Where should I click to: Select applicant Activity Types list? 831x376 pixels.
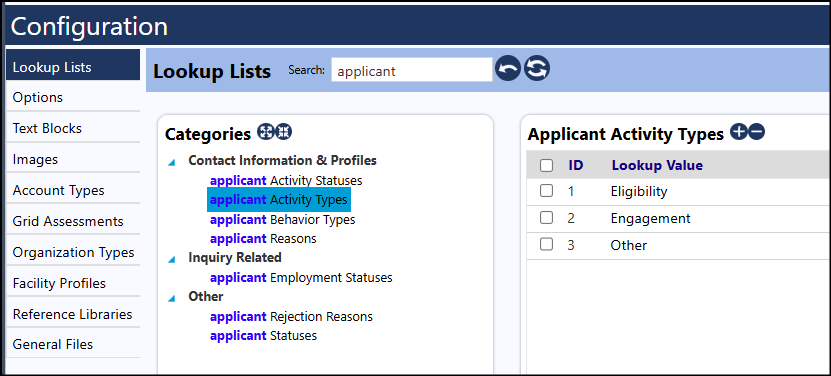[x=279, y=200]
